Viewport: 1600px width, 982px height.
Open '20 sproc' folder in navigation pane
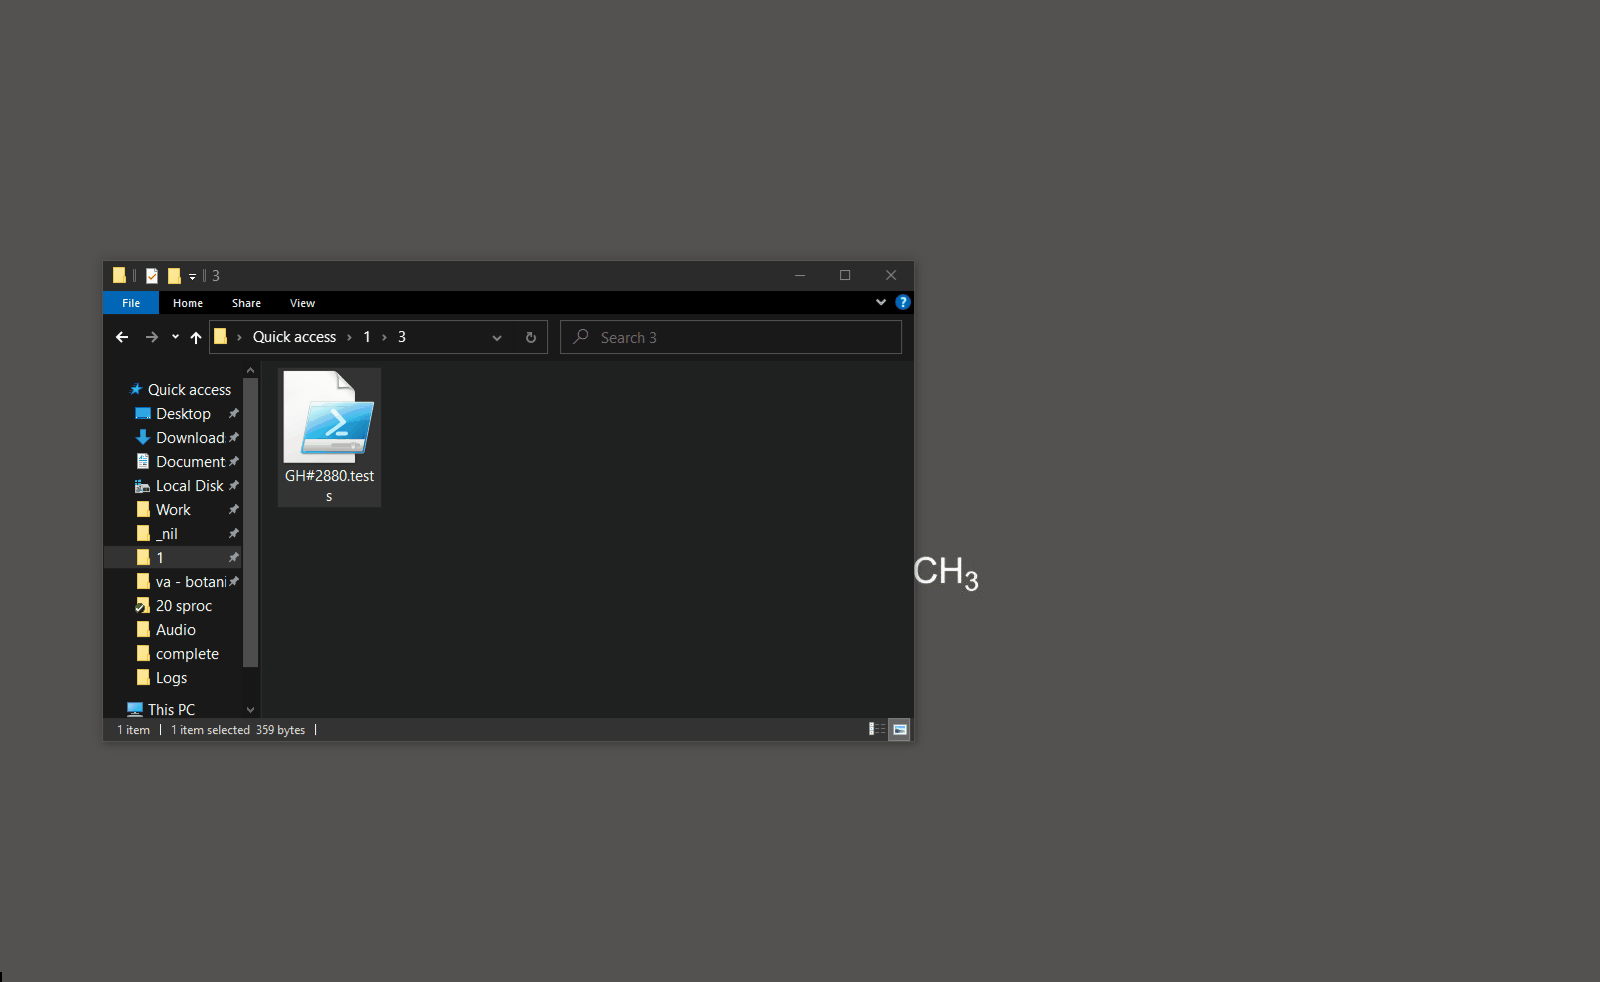point(184,606)
